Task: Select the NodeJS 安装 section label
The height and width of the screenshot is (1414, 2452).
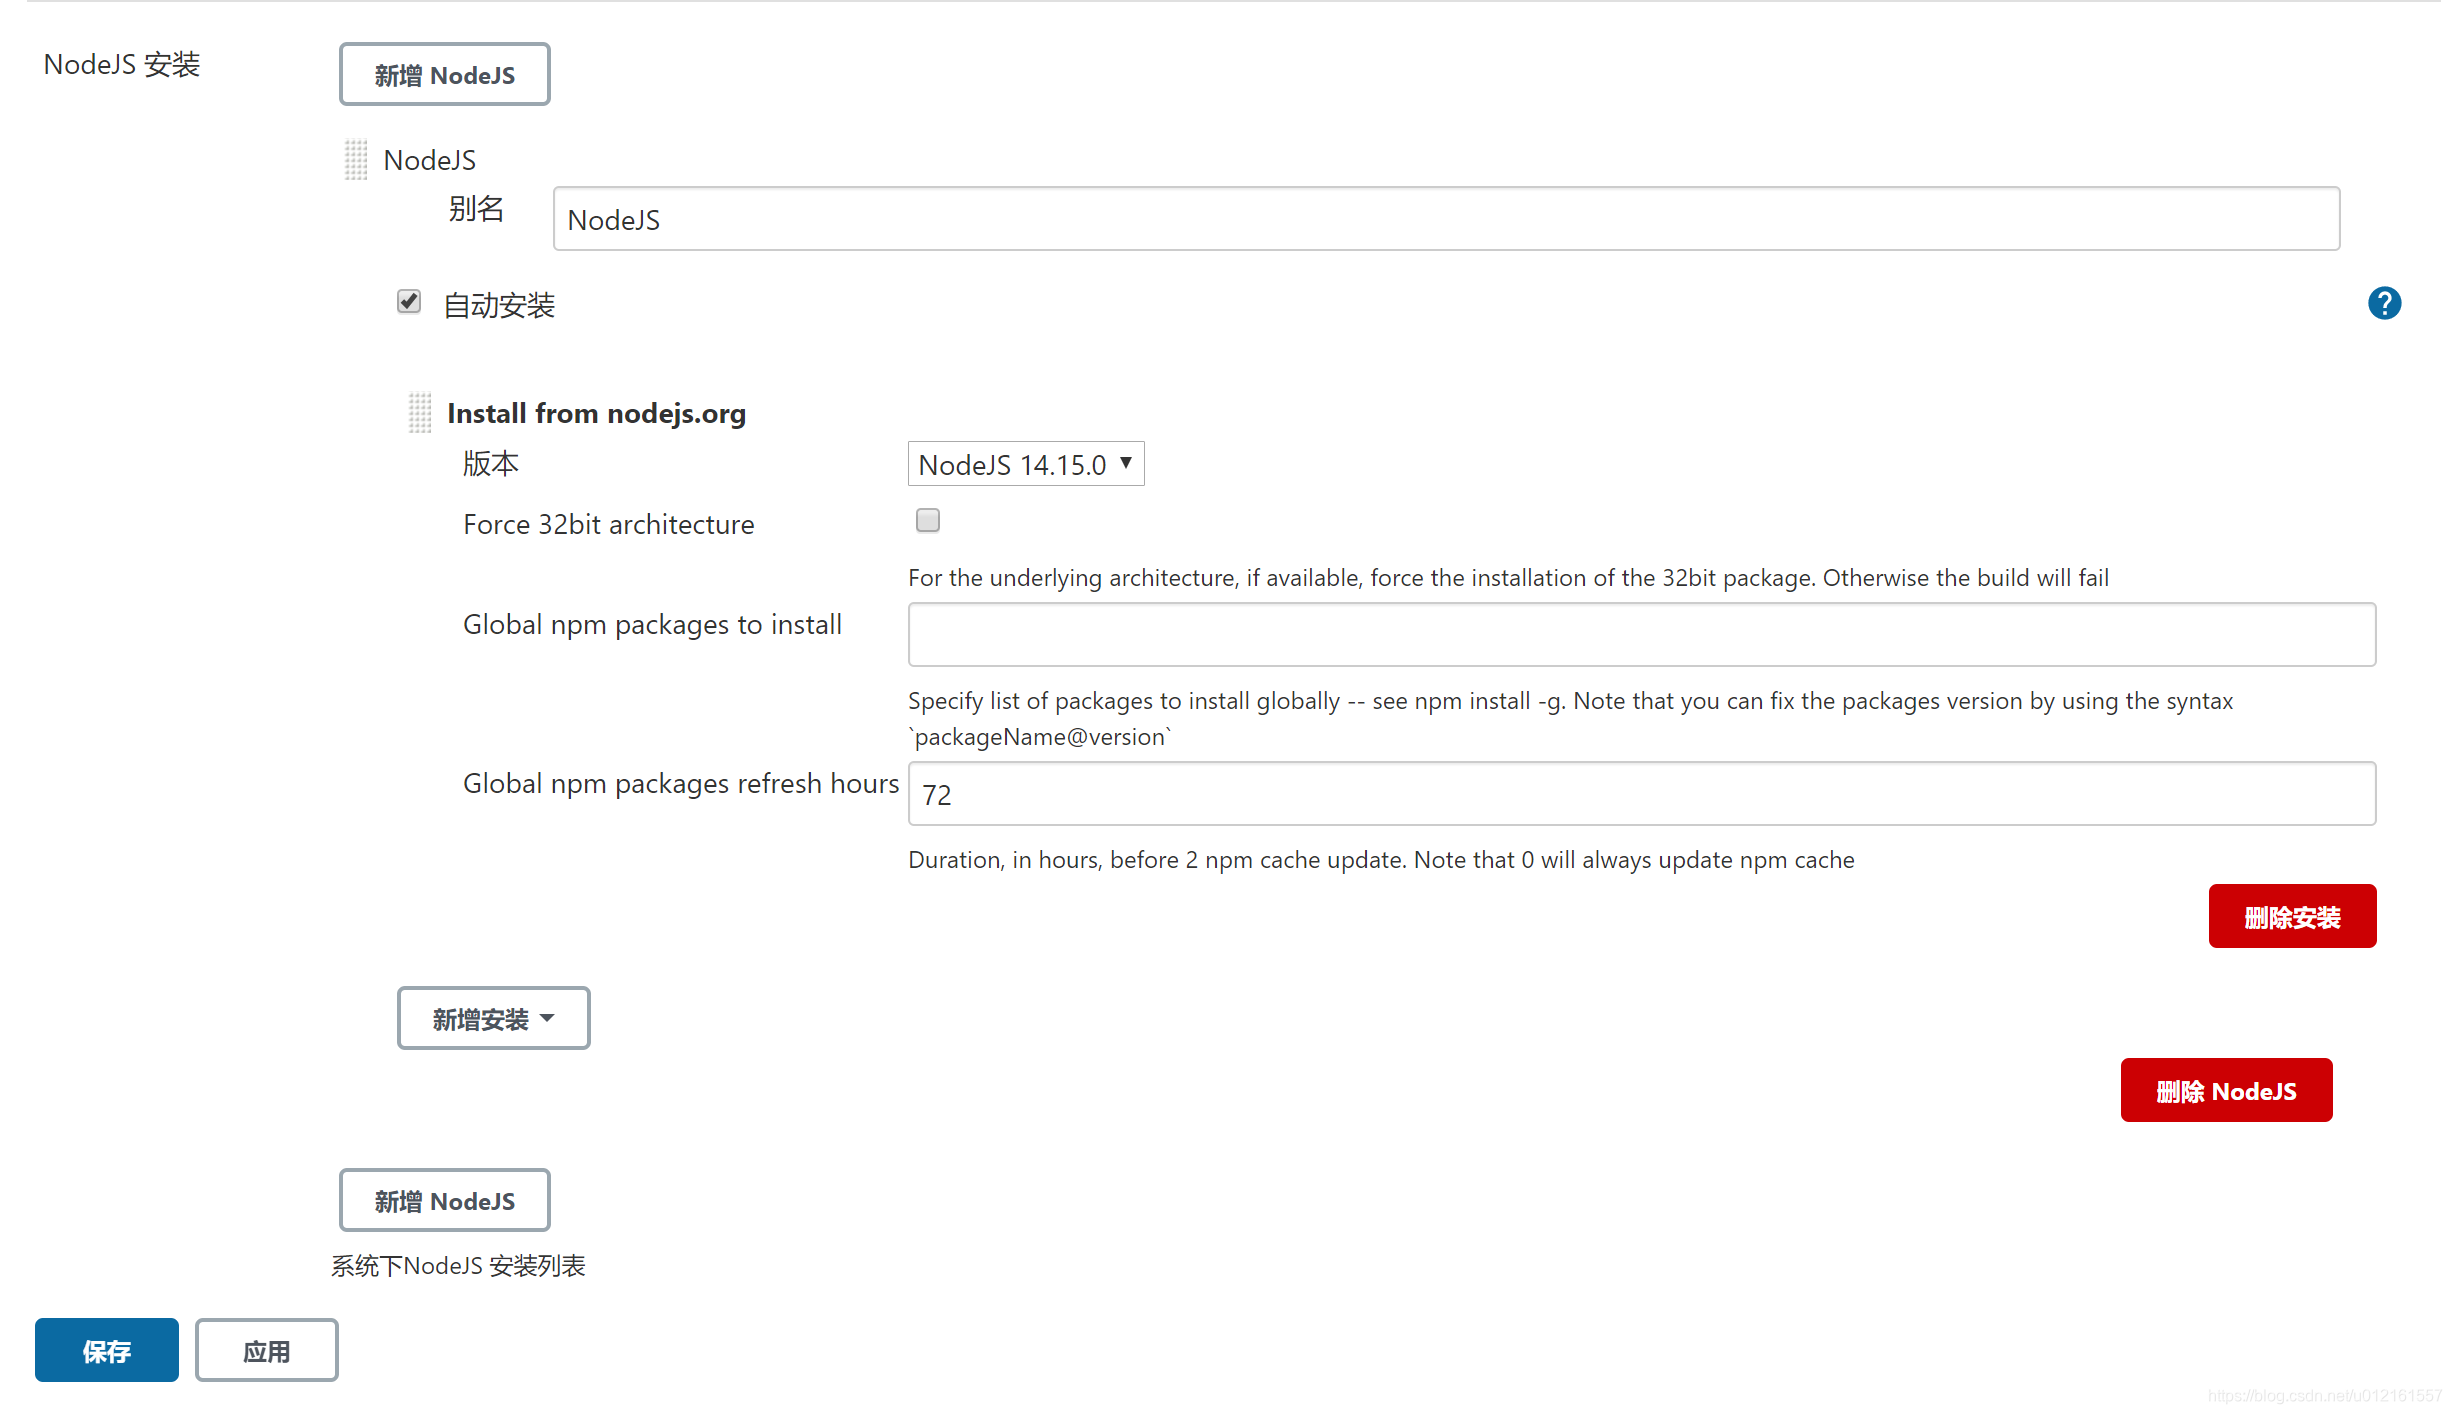Action: coord(122,65)
